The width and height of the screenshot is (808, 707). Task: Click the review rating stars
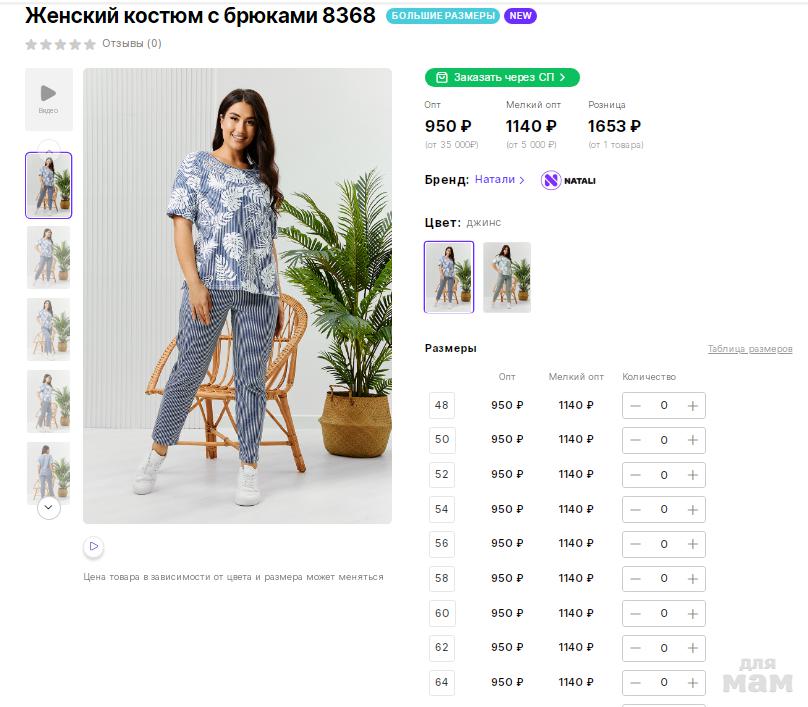pos(60,44)
